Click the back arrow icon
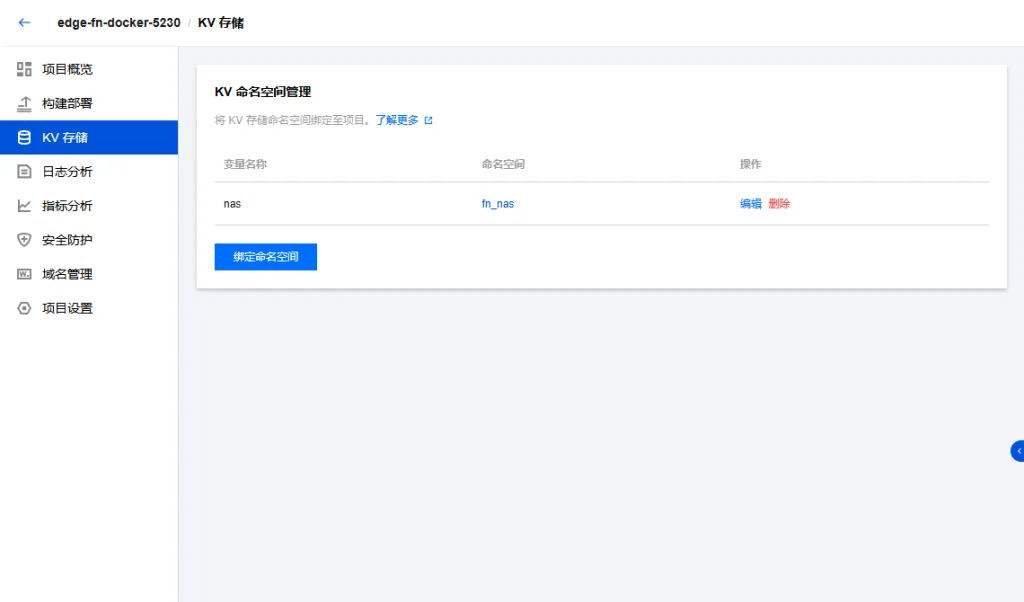 pos(25,22)
